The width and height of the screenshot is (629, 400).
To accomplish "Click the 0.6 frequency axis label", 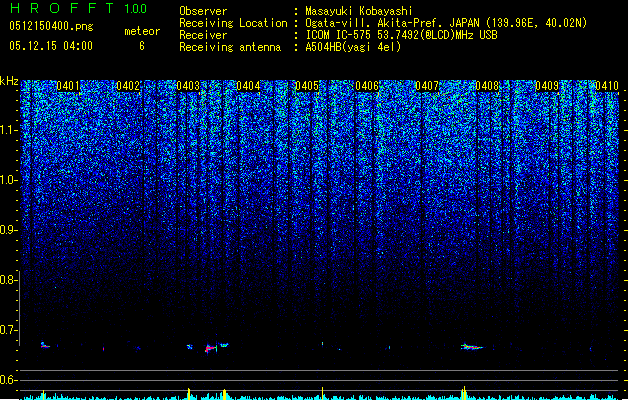I will [x=8, y=380].
